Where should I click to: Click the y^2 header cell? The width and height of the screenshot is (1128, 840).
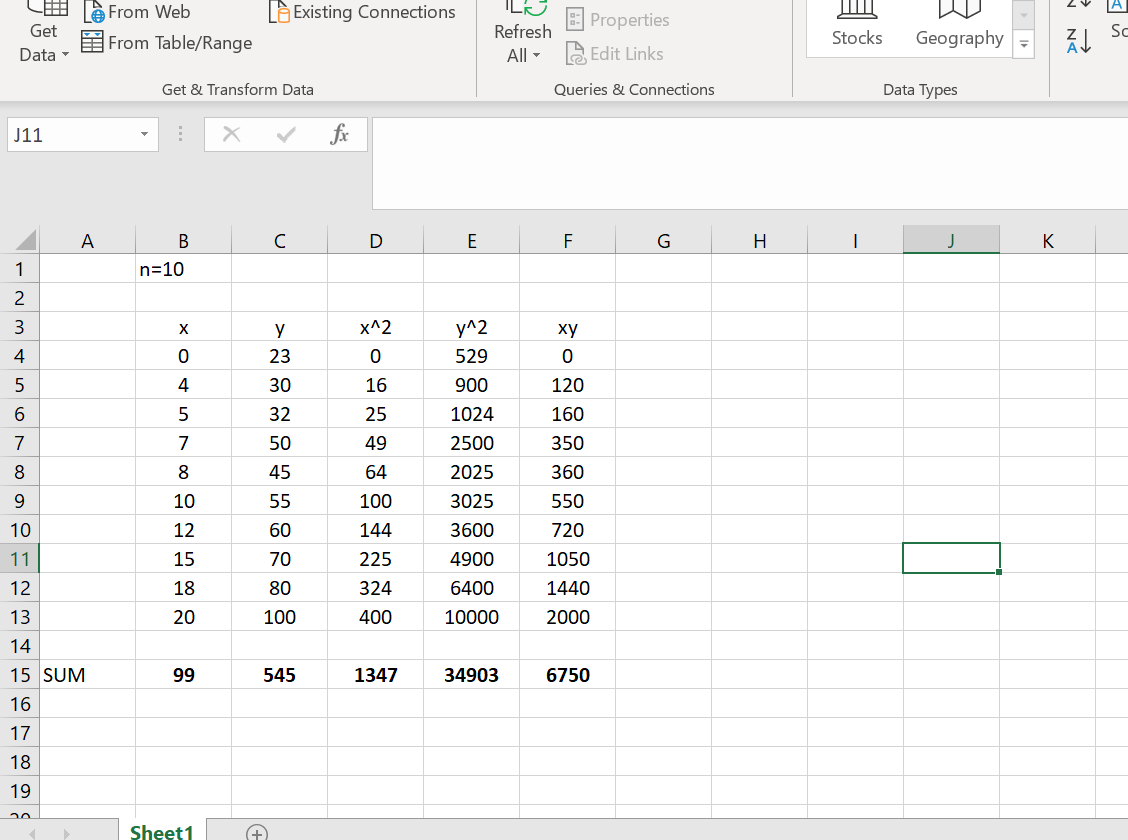[x=471, y=327]
